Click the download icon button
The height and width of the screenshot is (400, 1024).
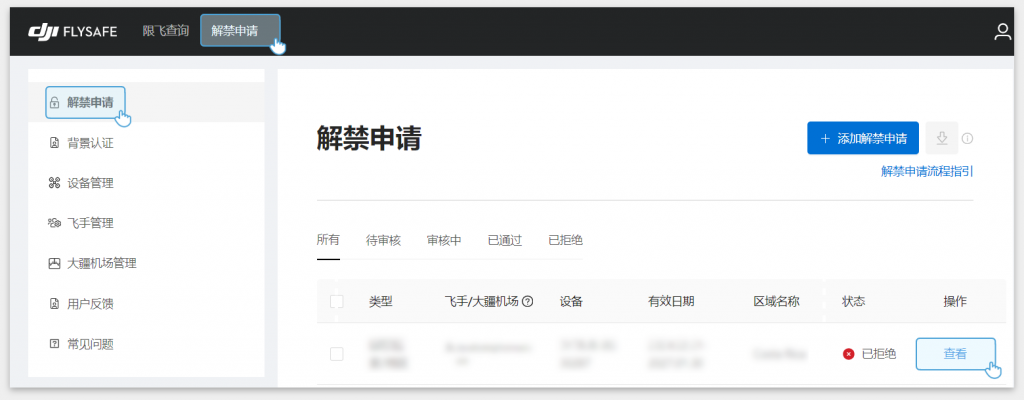pos(941,138)
